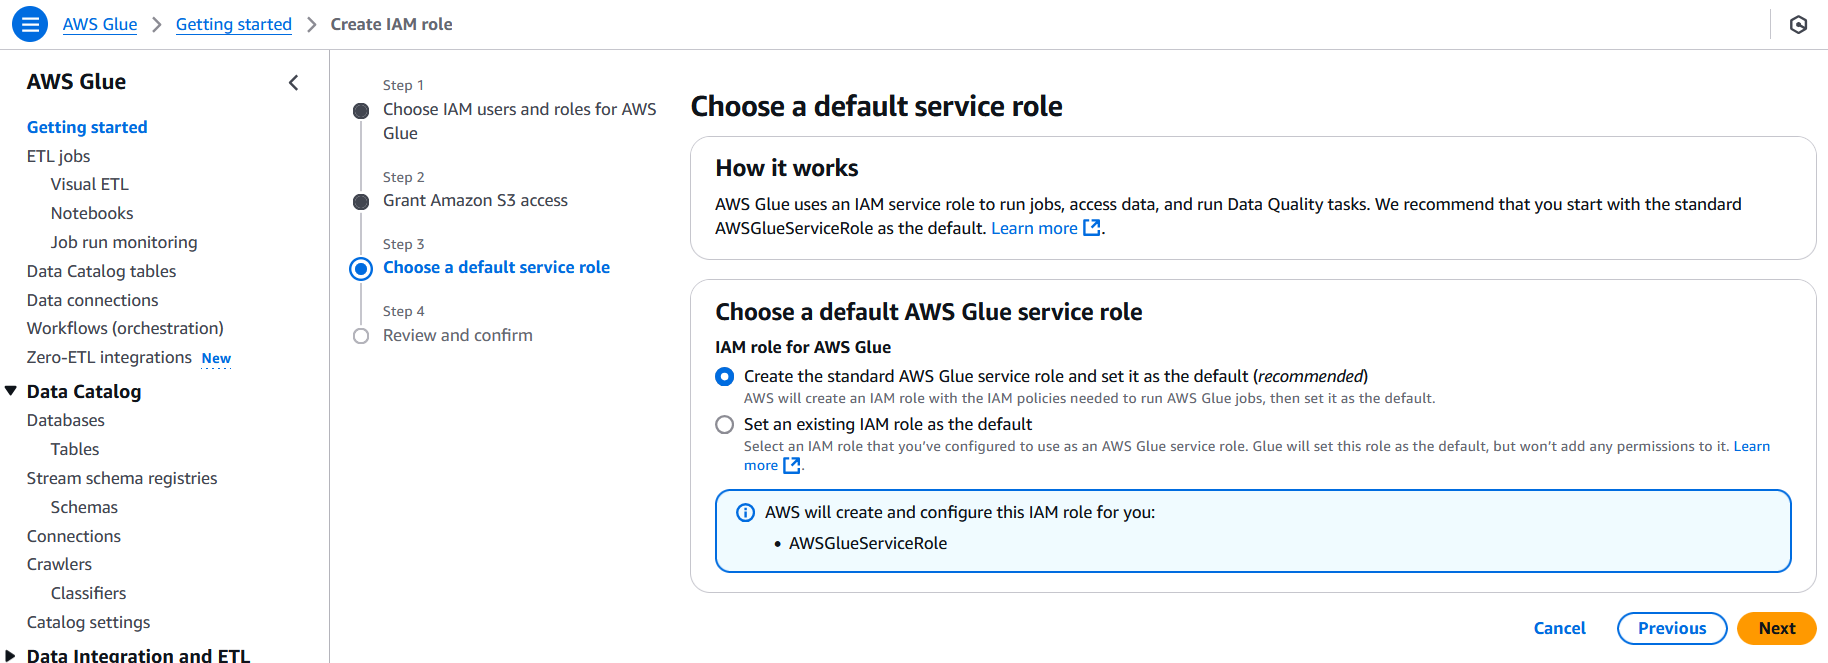Open Schemas in the sidebar
This screenshot has height=663, width=1828.
(84, 507)
